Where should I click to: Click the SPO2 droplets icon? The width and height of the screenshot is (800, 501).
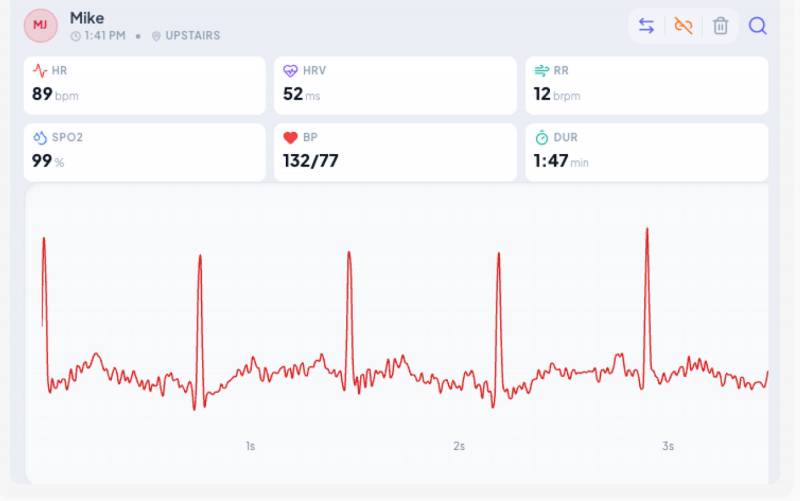pos(40,138)
